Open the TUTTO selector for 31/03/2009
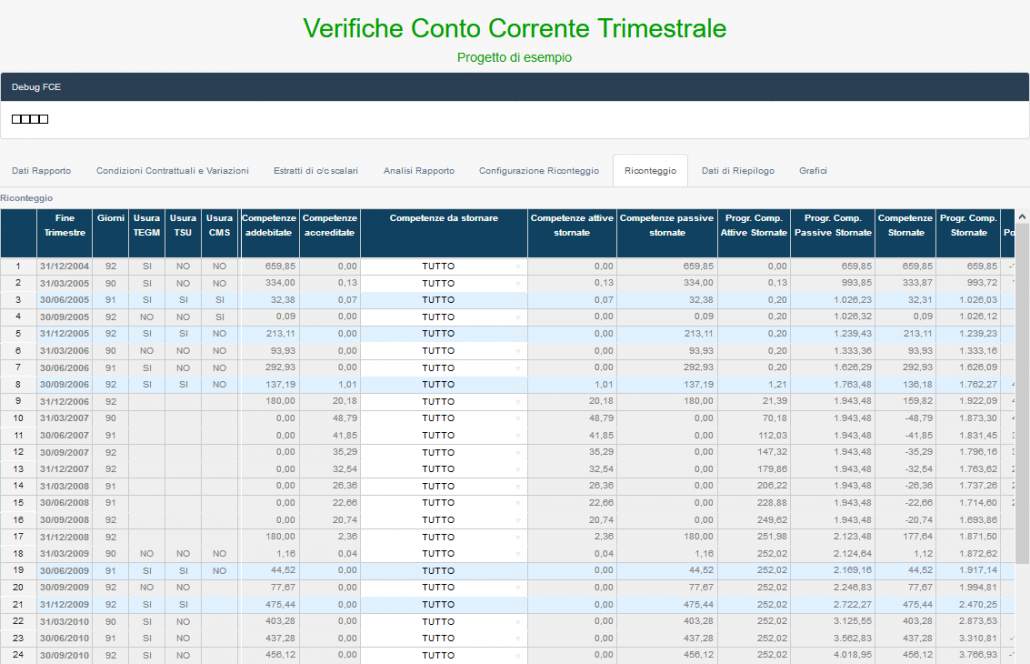Screen dimensions: 1030x664 (x=444, y=554)
